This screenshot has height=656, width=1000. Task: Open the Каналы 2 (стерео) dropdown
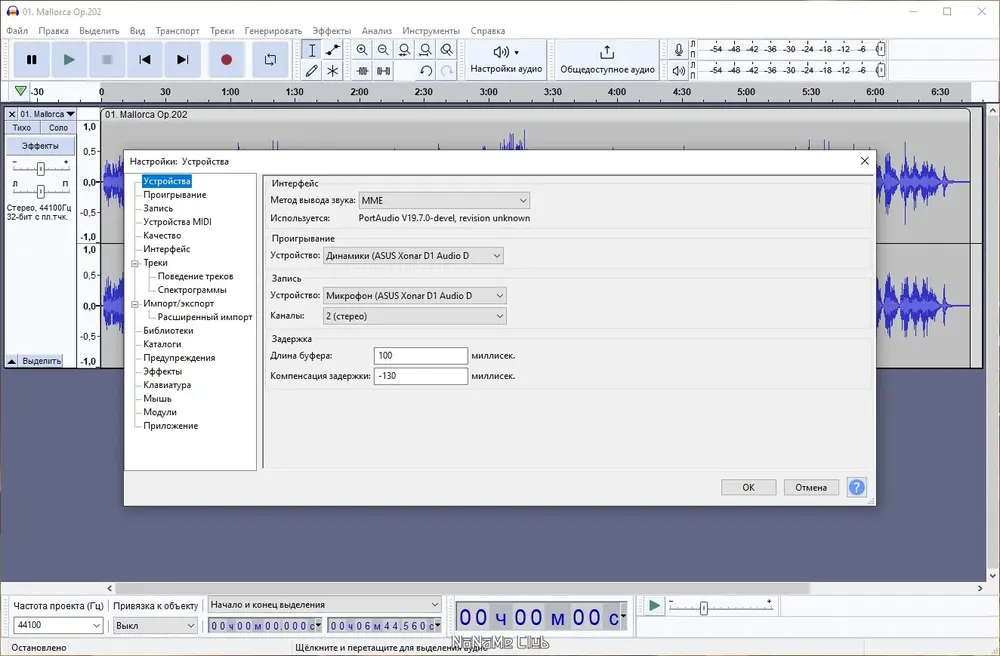coord(415,316)
